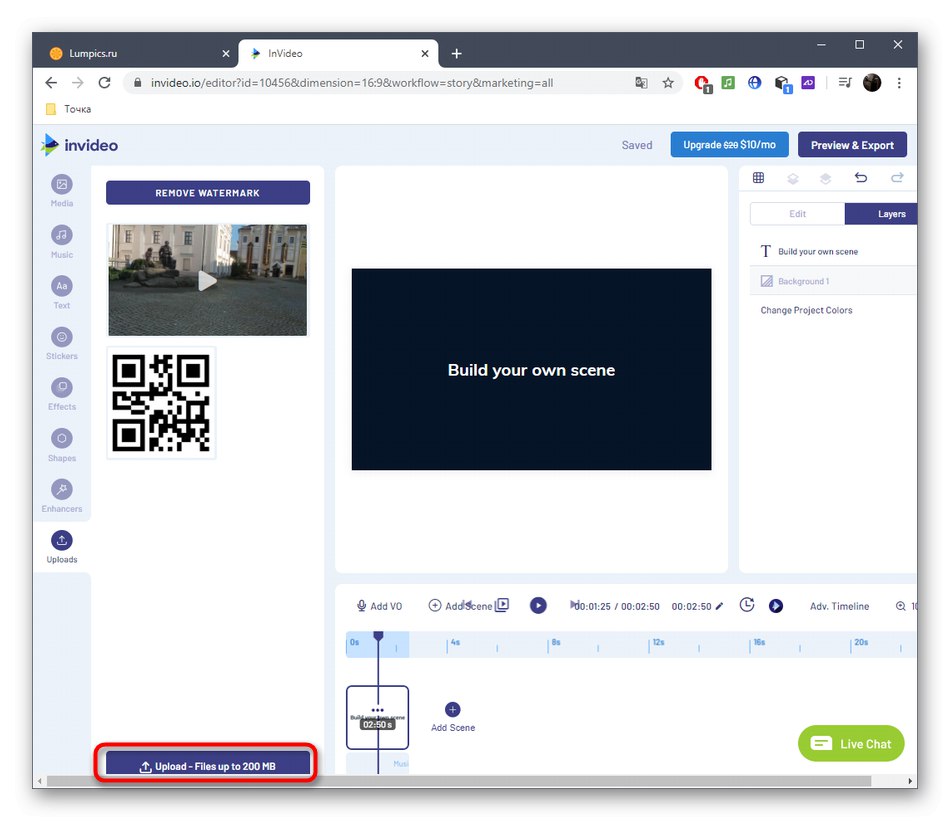Select the Build your own scene layer
The image size is (950, 821).
click(833, 251)
